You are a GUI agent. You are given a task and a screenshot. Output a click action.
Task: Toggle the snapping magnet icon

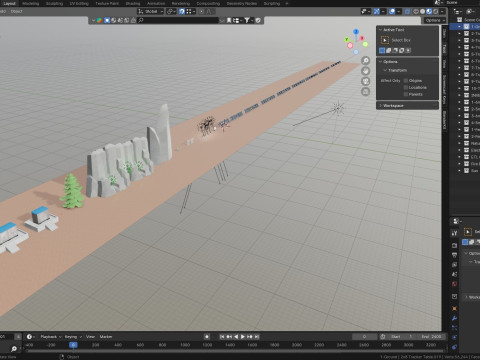tap(182, 11)
